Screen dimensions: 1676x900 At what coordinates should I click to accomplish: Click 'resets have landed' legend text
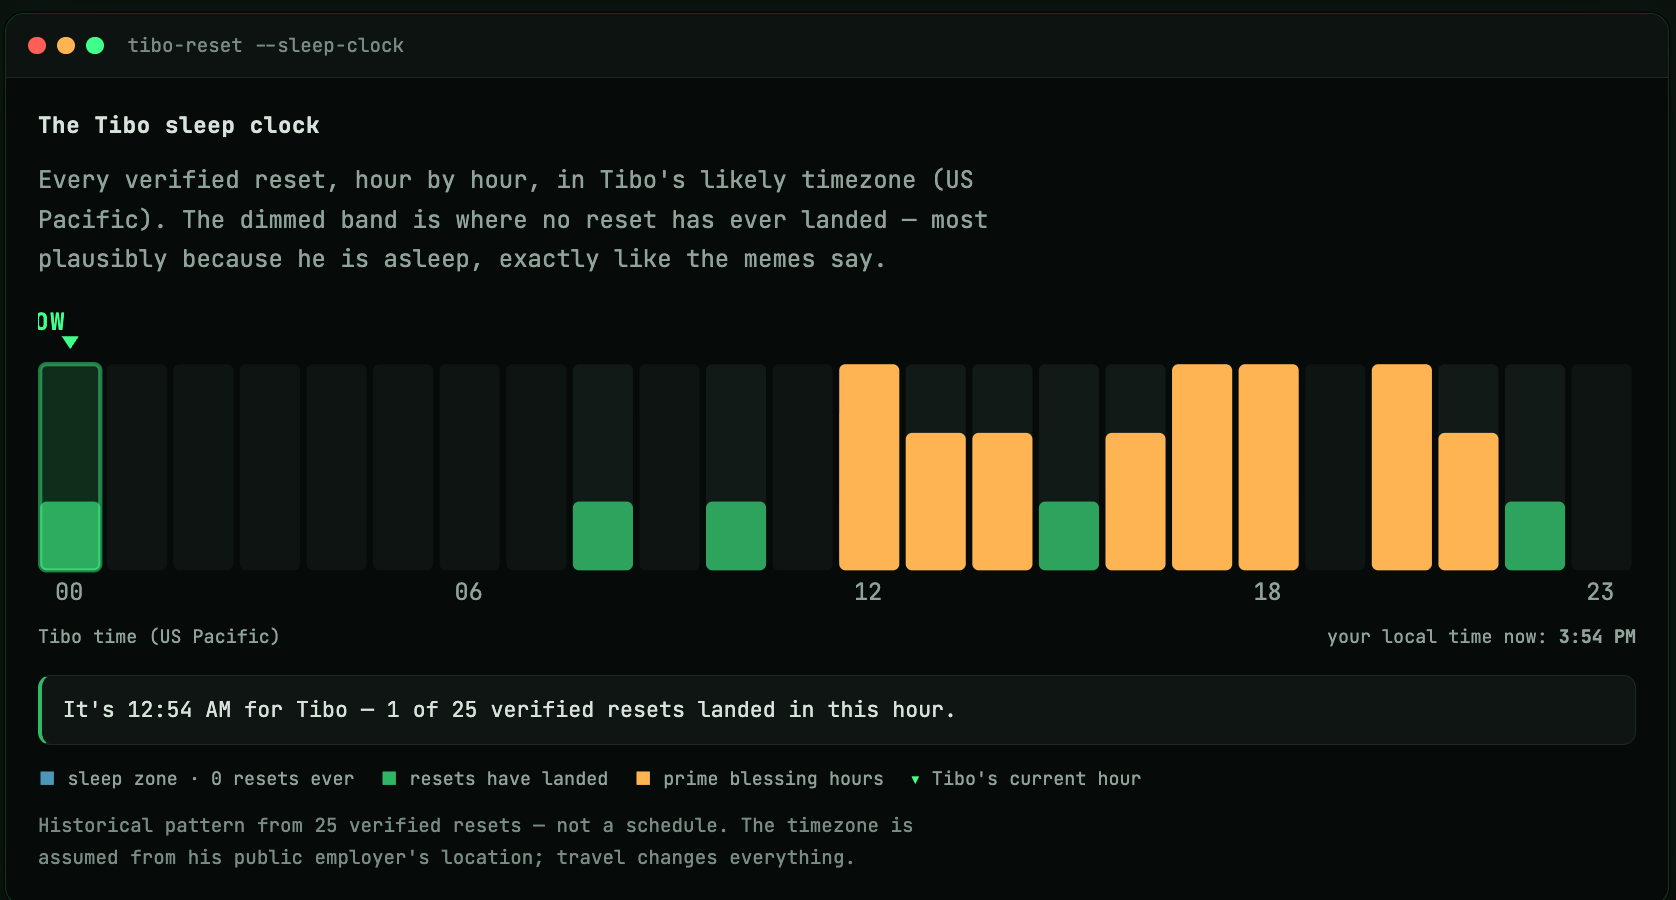(x=508, y=778)
